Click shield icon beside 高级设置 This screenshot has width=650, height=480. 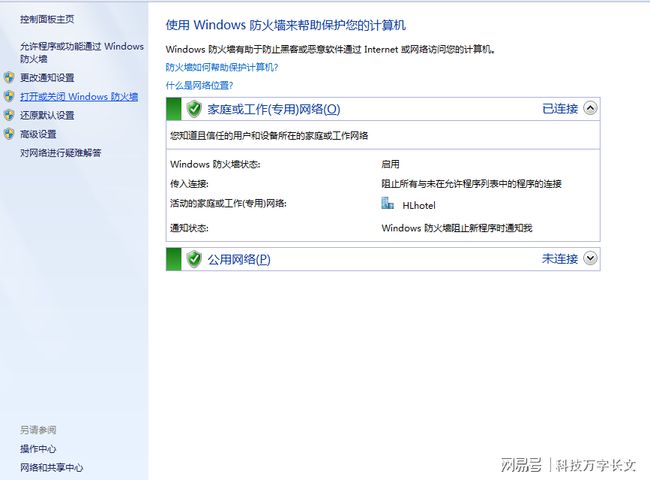[9, 133]
